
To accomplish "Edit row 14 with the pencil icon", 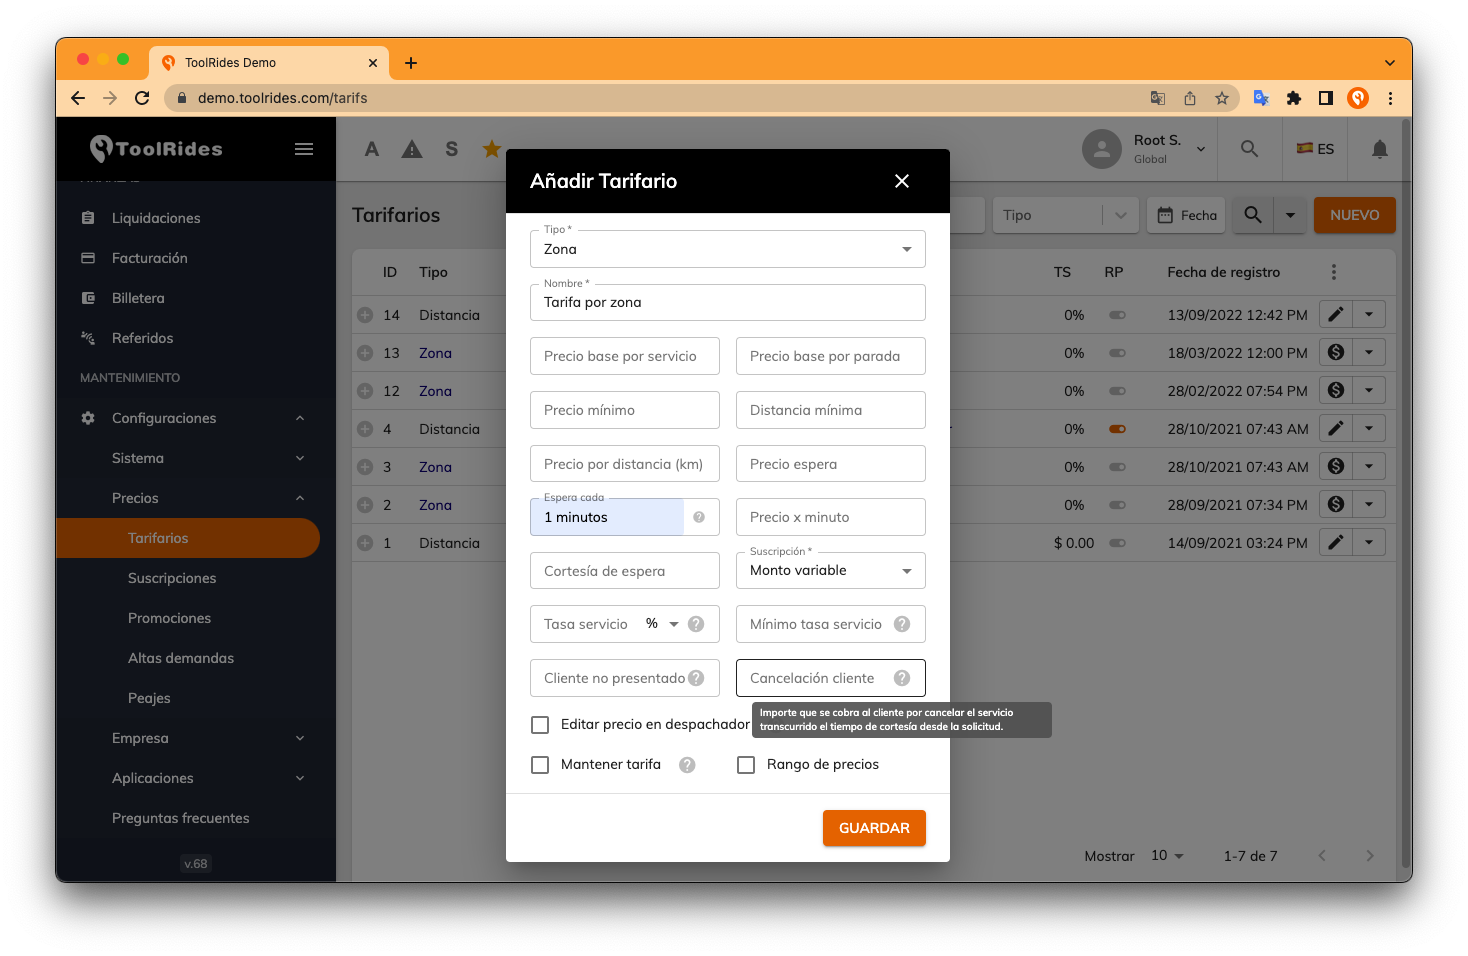I will [1335, 314].
